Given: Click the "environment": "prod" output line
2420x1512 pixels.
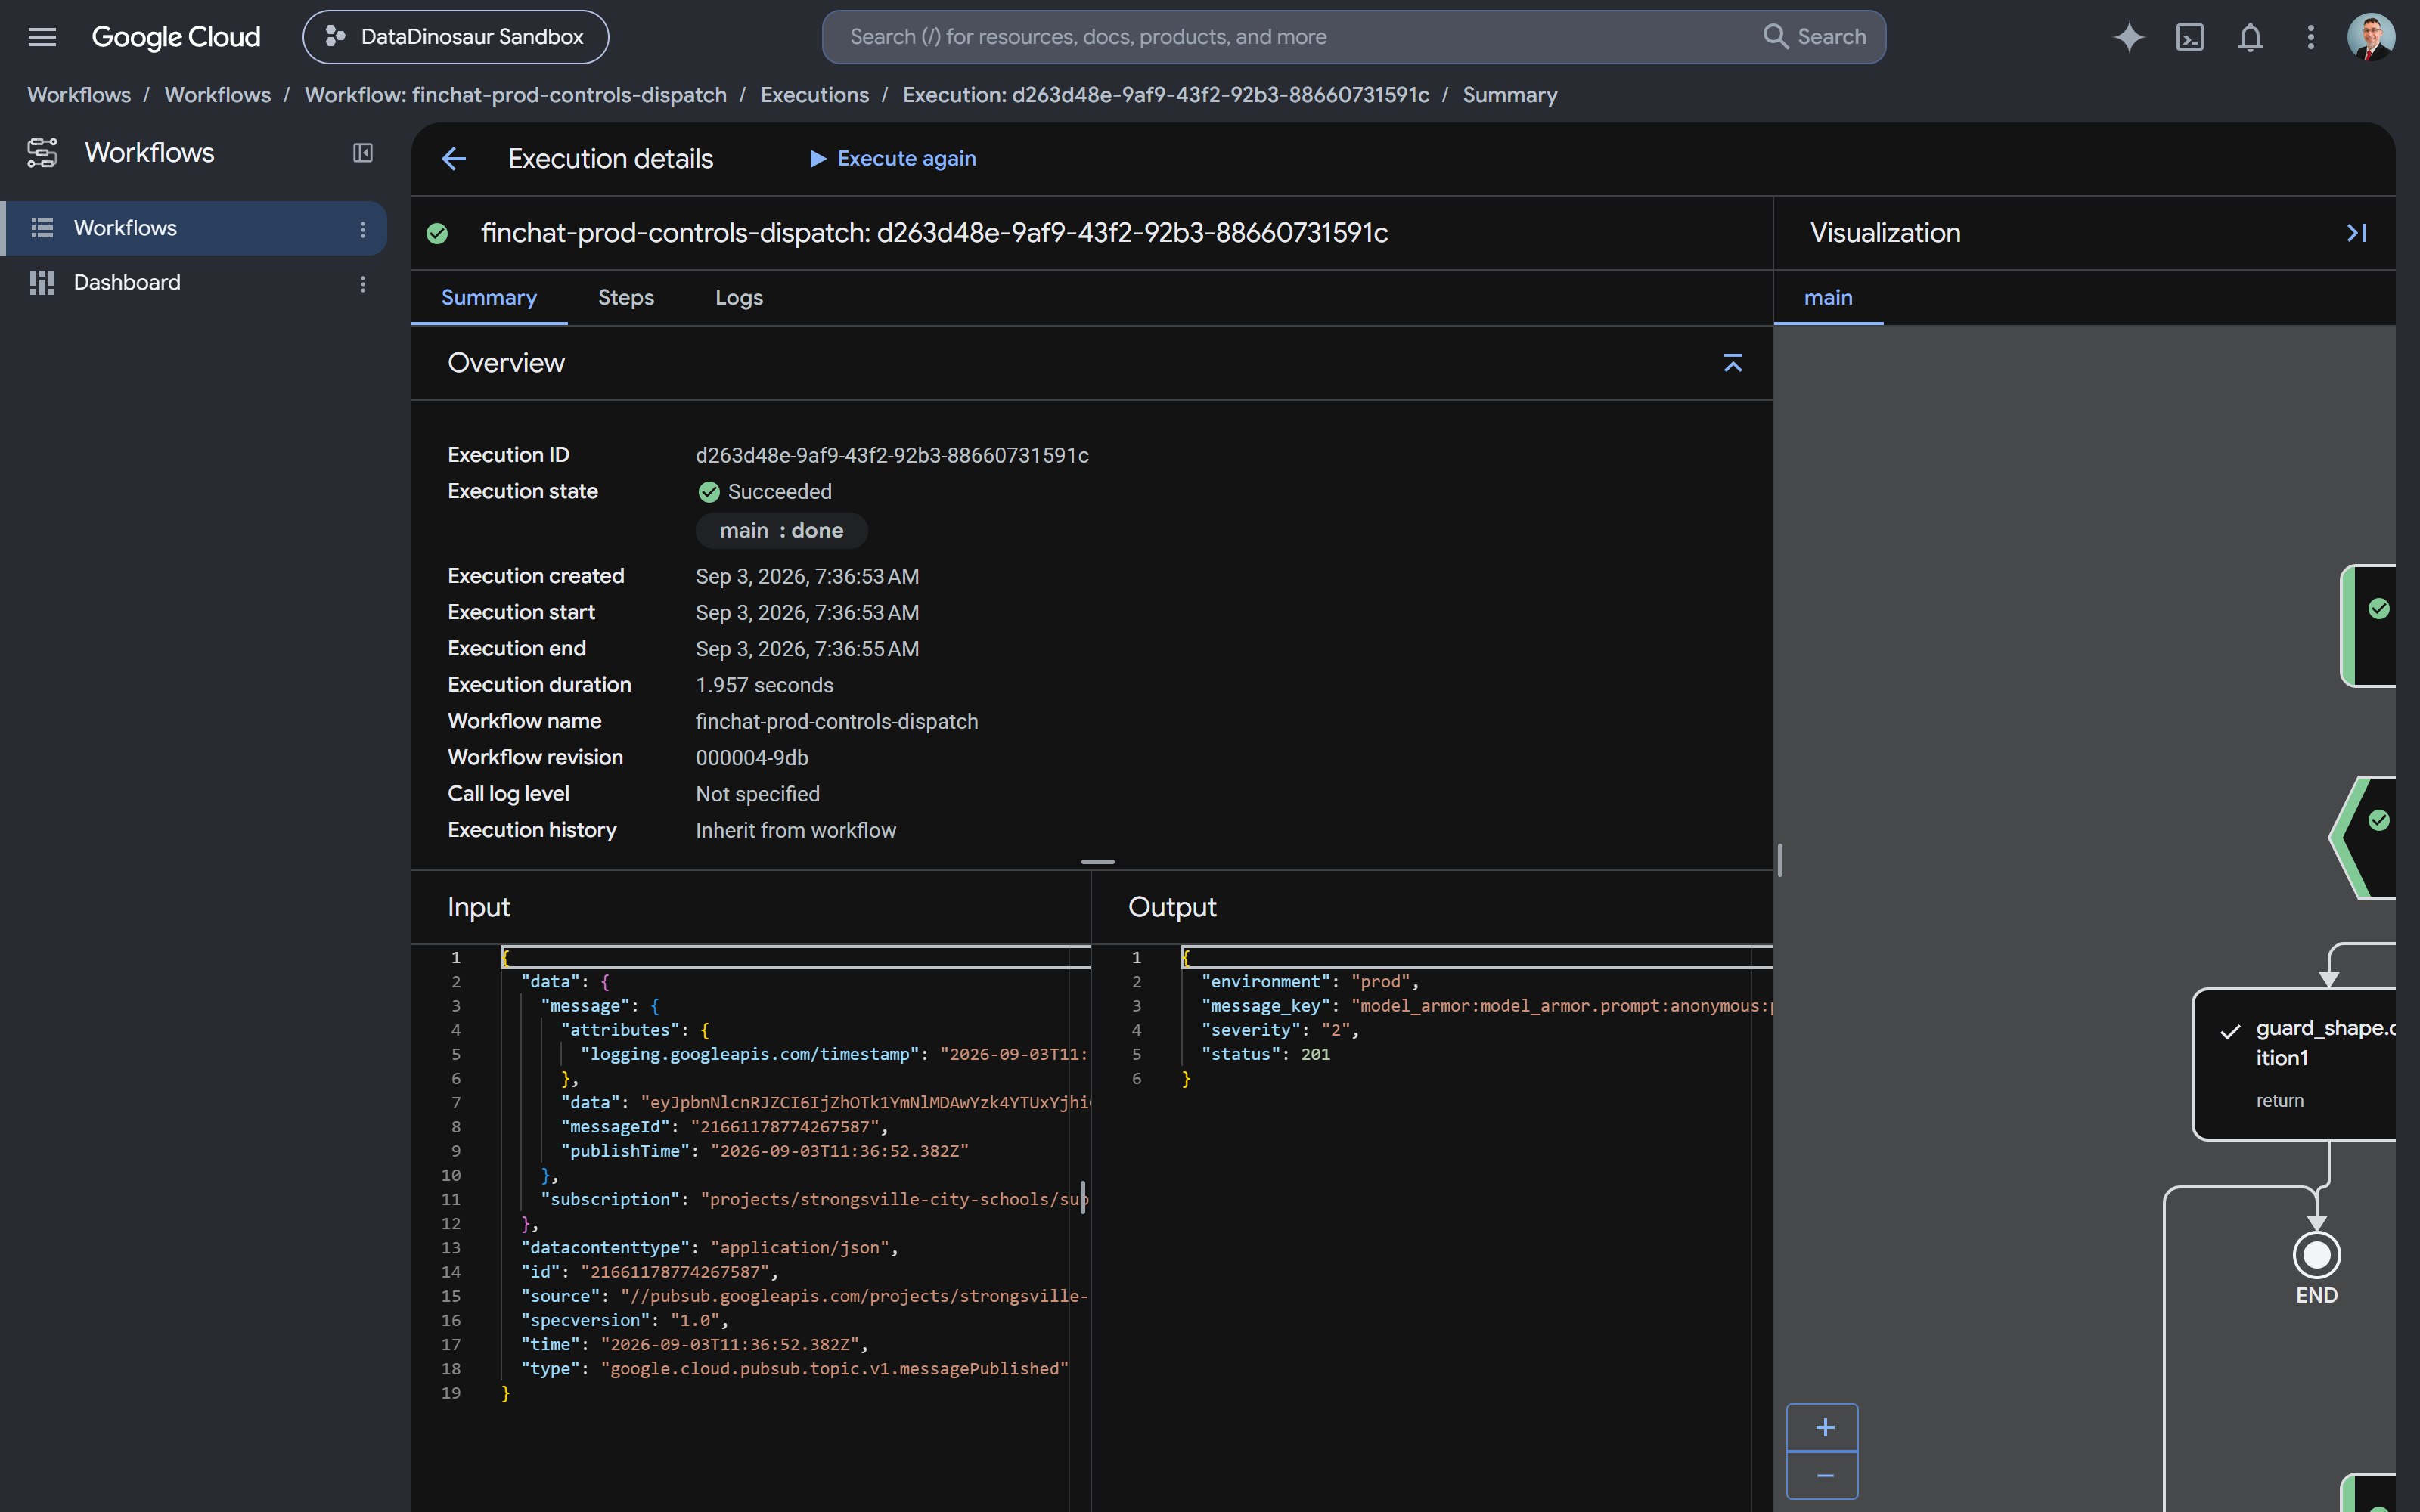Looking at the screenshot, I should pos(1310,982).
